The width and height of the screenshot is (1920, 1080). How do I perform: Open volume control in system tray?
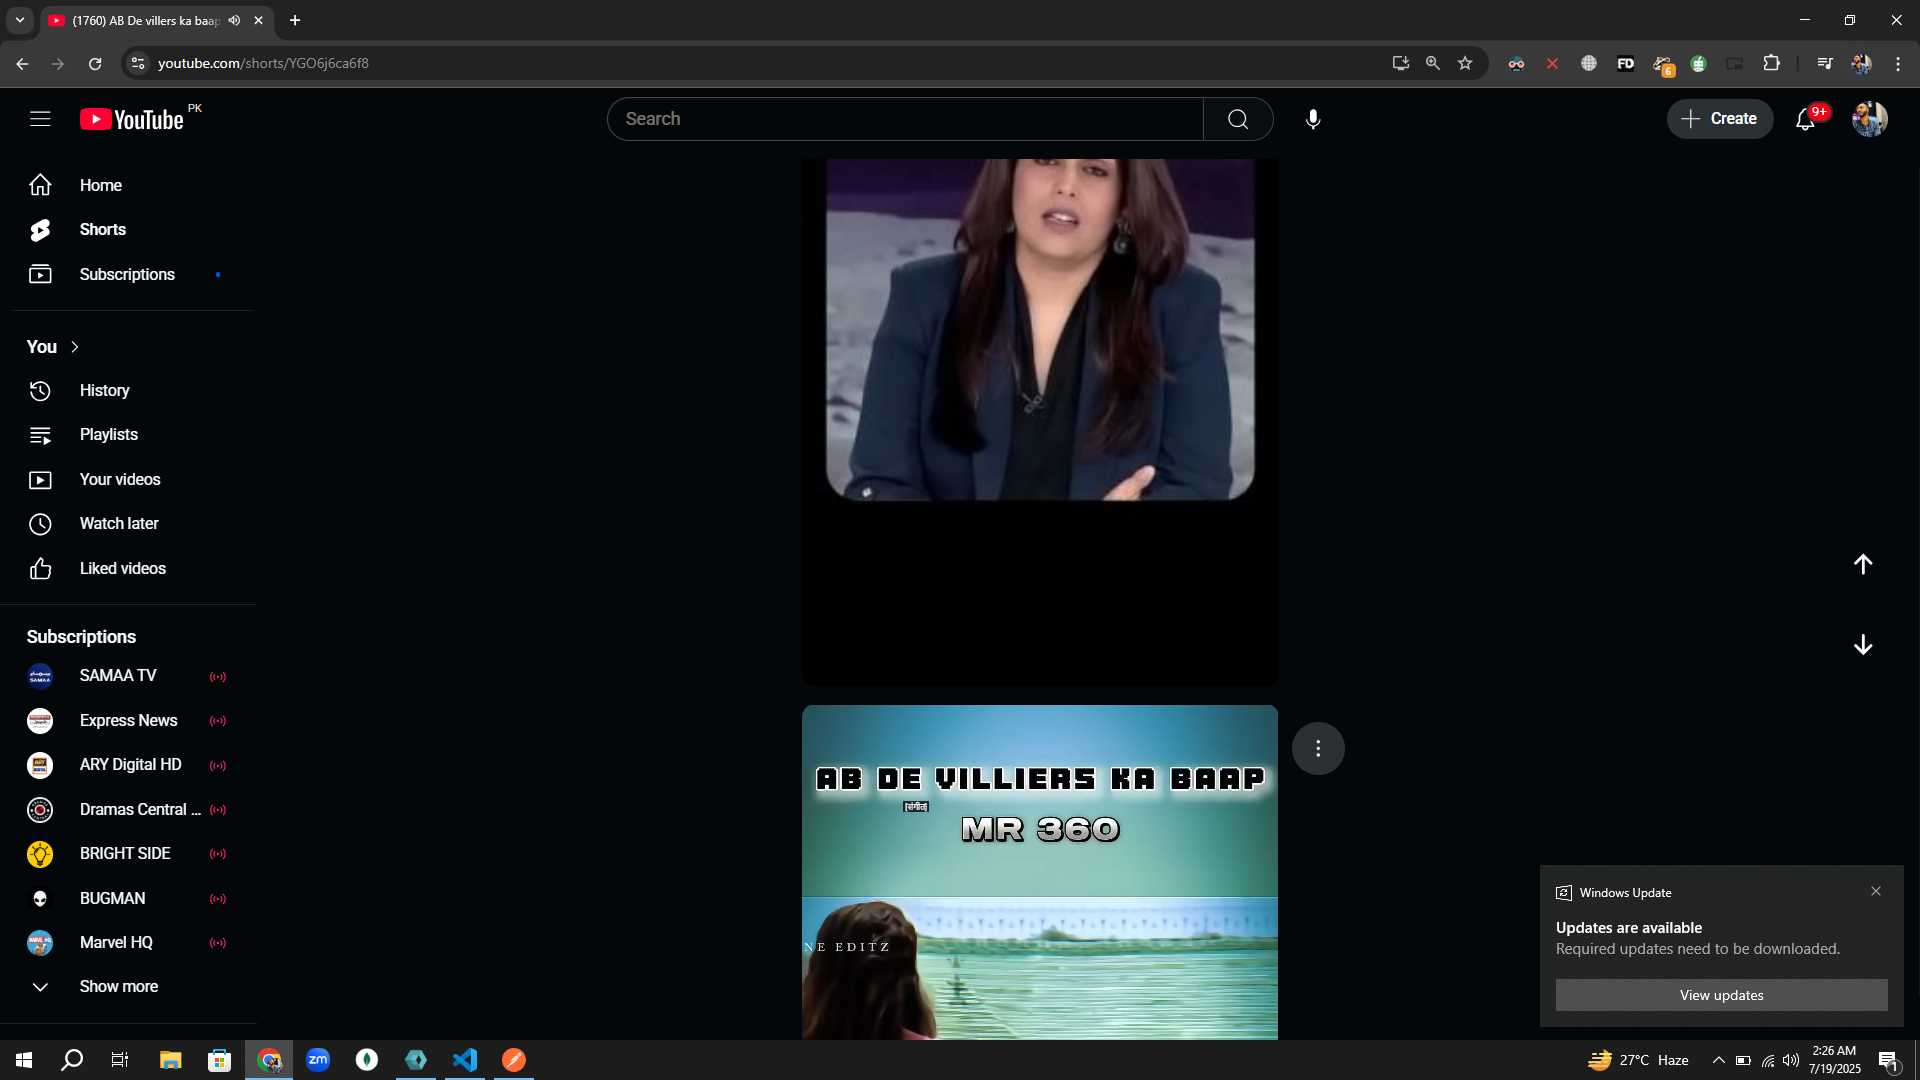(1791, 1061)
